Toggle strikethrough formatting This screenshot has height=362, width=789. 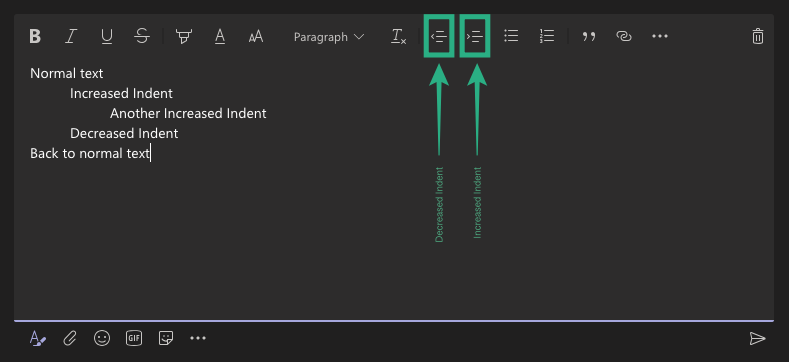[x=142, y=36]
